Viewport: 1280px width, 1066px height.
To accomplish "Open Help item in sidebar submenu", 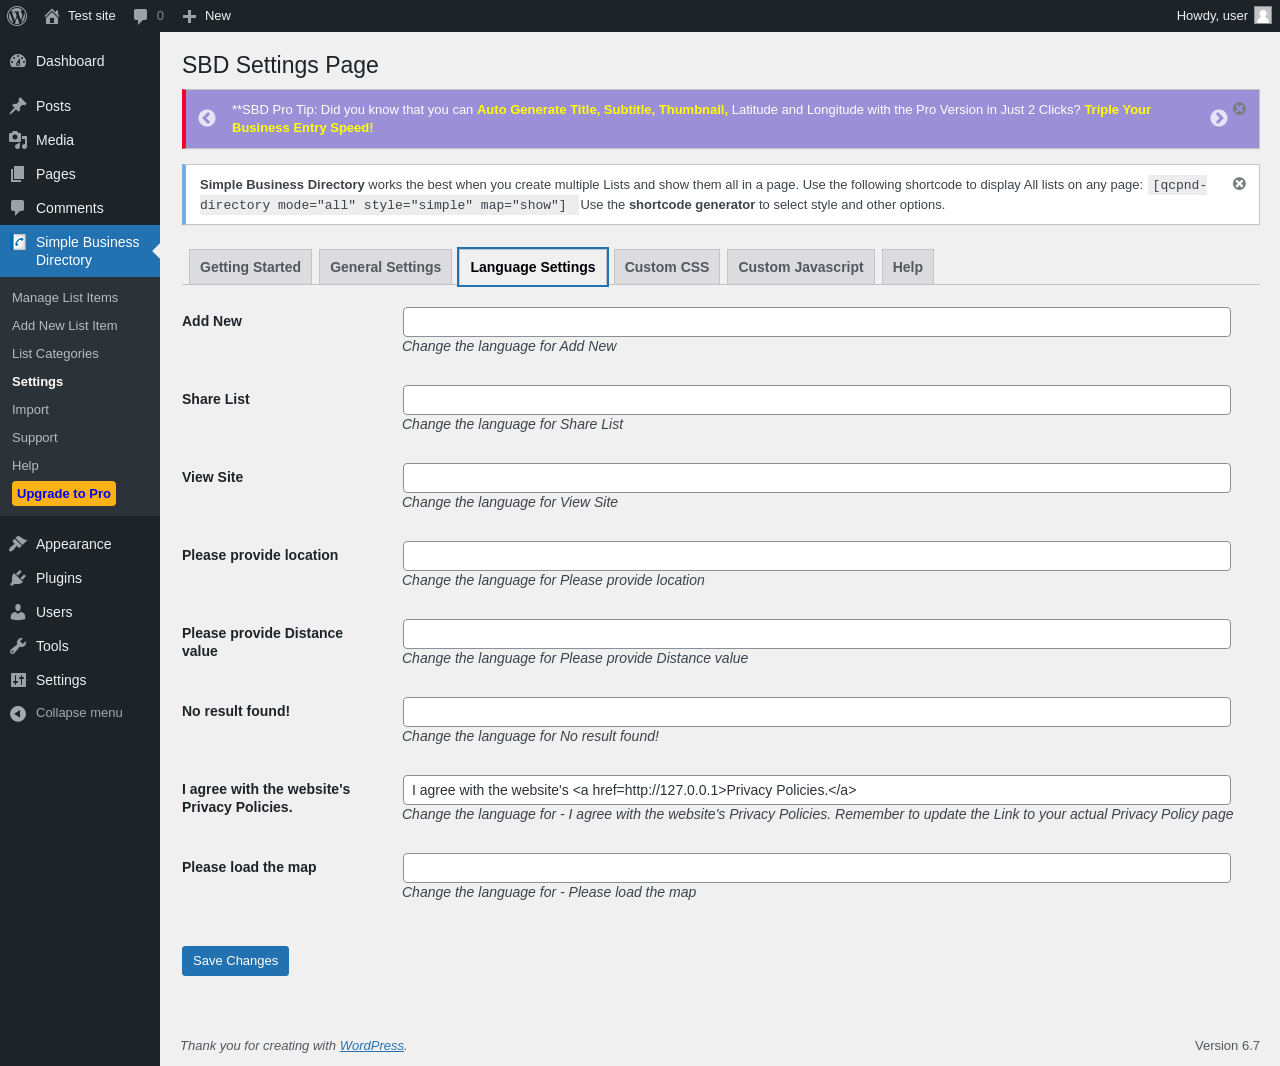I will coord(25,466).
